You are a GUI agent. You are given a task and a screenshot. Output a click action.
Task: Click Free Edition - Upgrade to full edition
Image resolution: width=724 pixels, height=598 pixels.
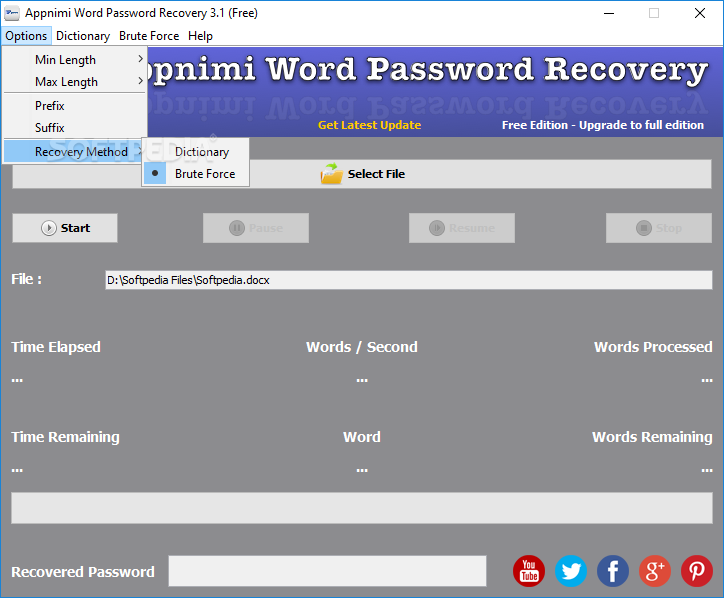(x=603, y=125)
